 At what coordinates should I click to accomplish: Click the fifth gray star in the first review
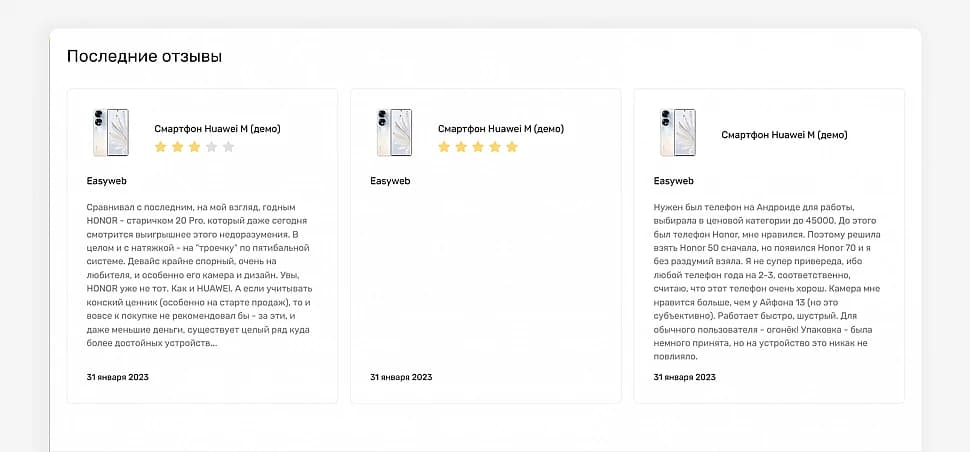click(x=228, y=147)
